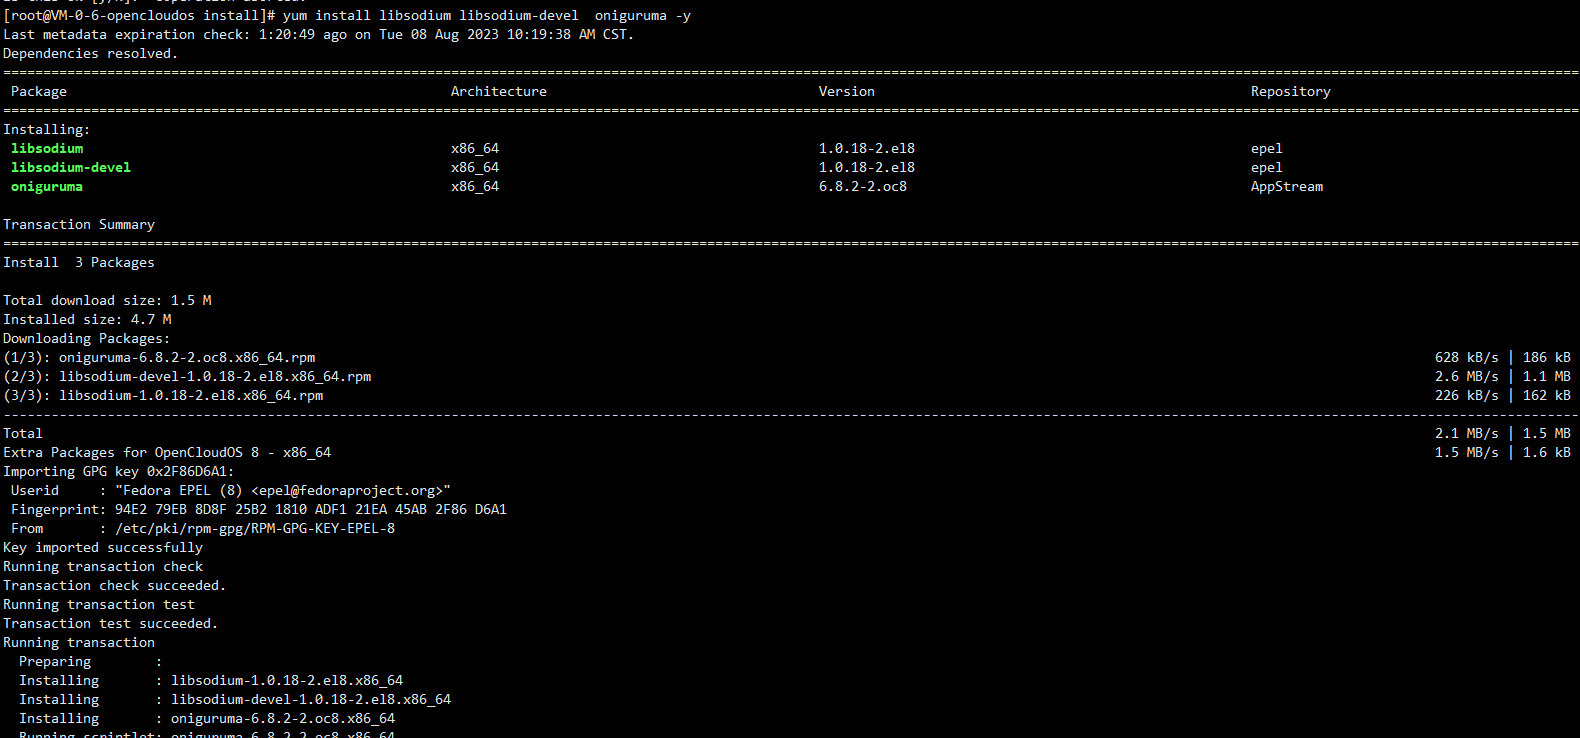Click 'Installing : libsodium-devel-1.0.18-2.el8.x86_64' line
This screenshot has width=1580, height=738.
tap(235, 700)
